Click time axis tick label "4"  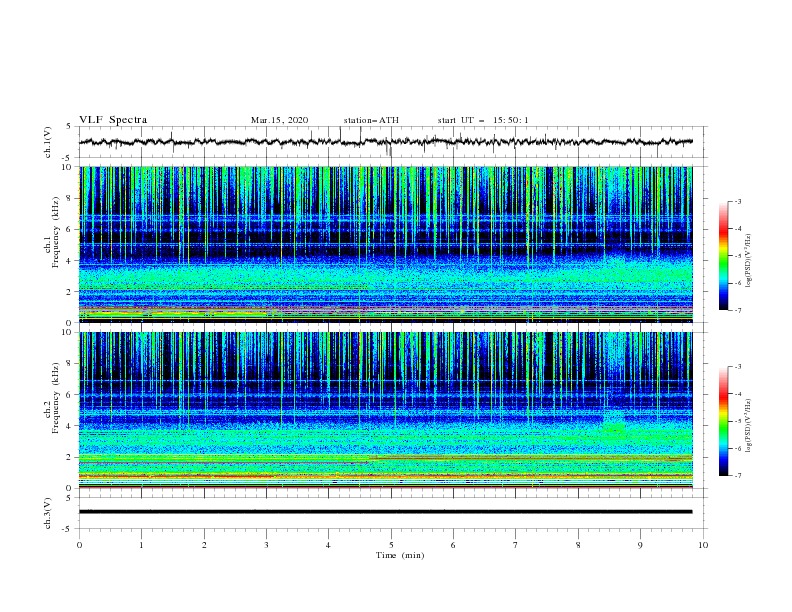[x=328, y=545]
